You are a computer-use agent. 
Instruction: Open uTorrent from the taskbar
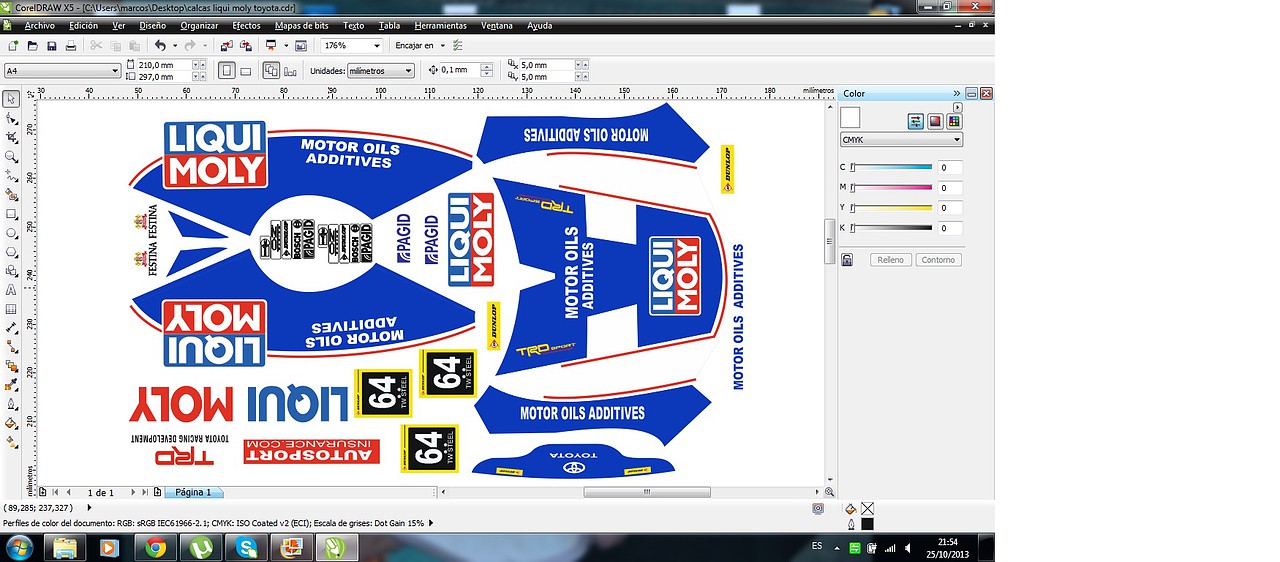click(201, 548)
